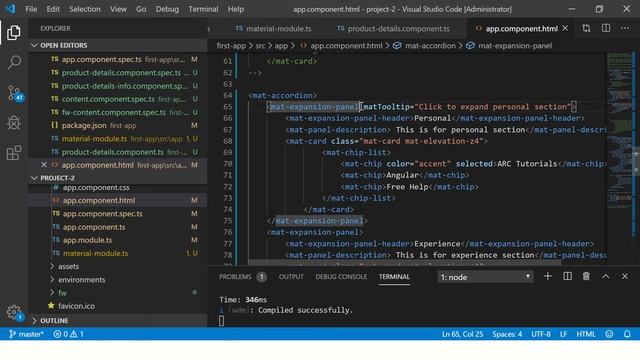
Task: Open the terminal selector dropdown '1: node'
Action: [485, 277]
